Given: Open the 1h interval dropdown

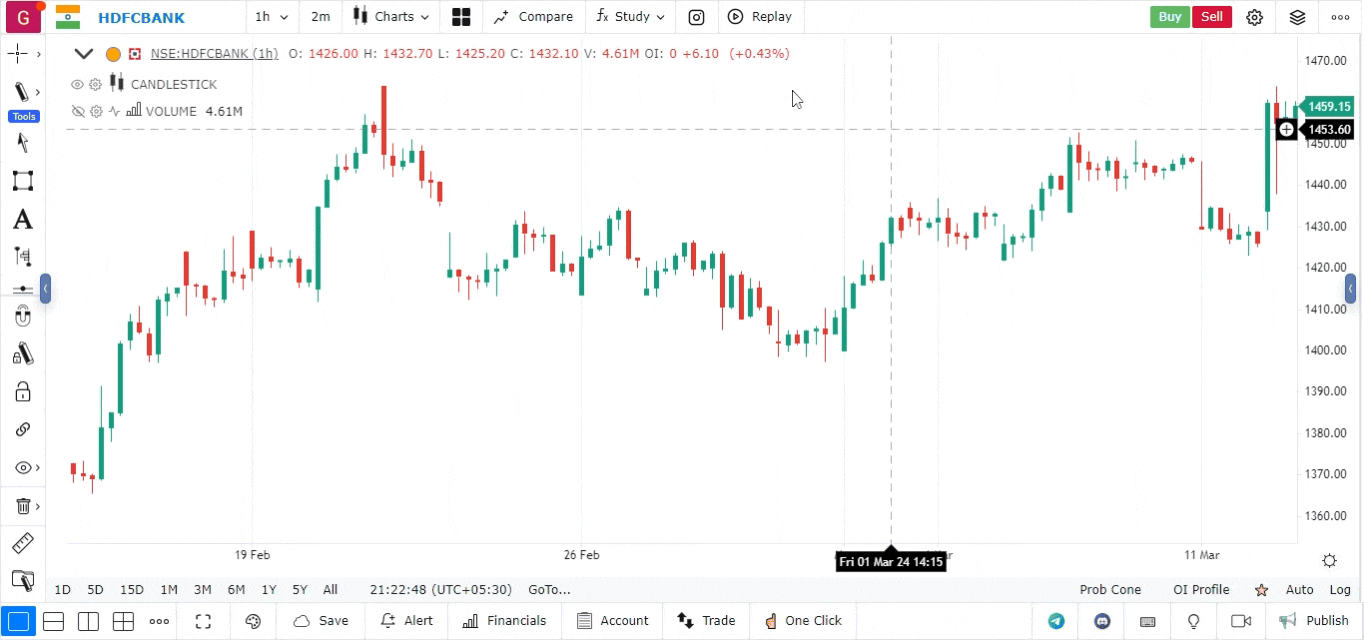Looking at the screenshot, I should point(271,17).
